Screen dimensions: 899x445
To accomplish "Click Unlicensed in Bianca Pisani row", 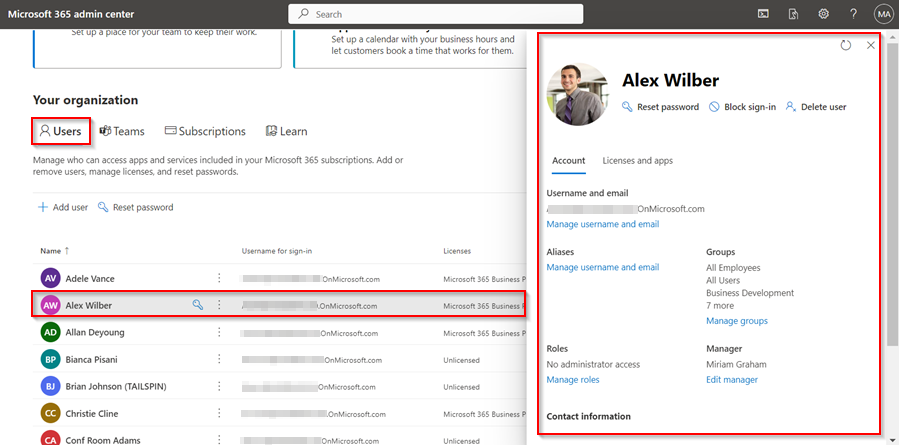I will (x=462, y=360).
